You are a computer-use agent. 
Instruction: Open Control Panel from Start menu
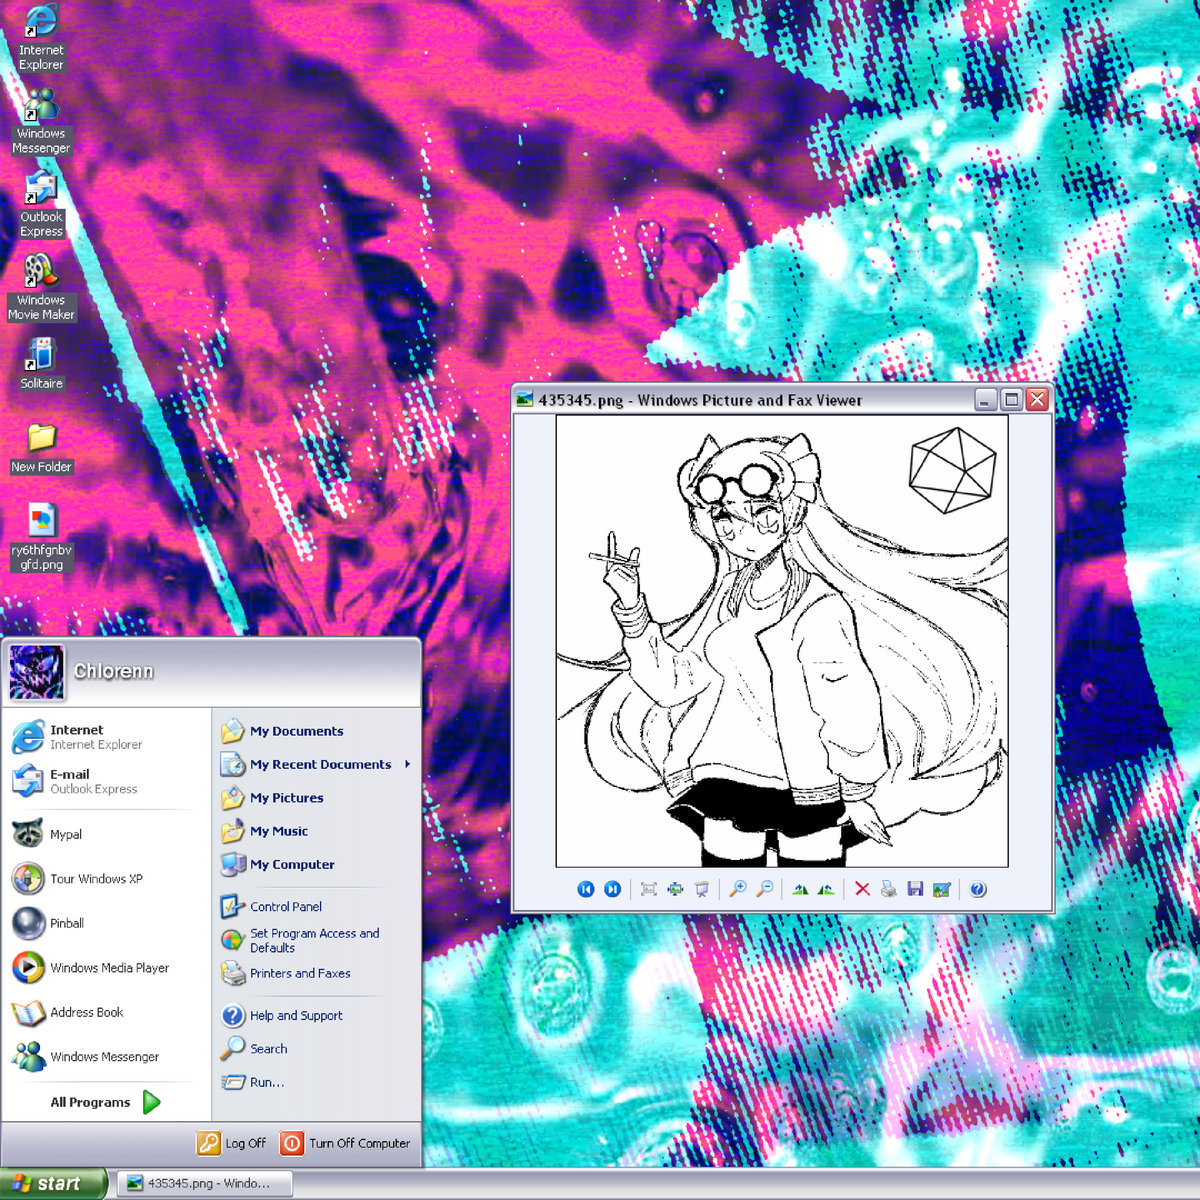285,907
